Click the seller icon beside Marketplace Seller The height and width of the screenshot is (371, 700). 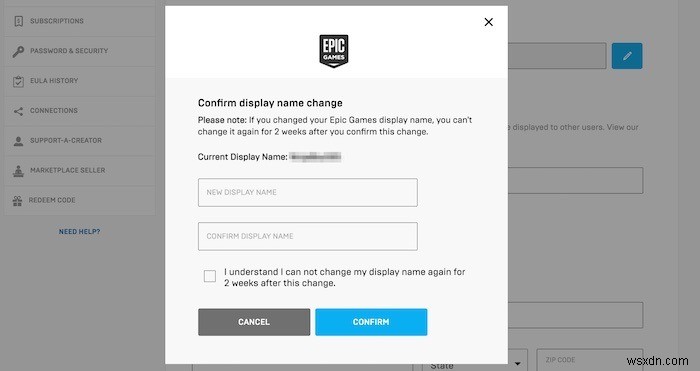18,171
